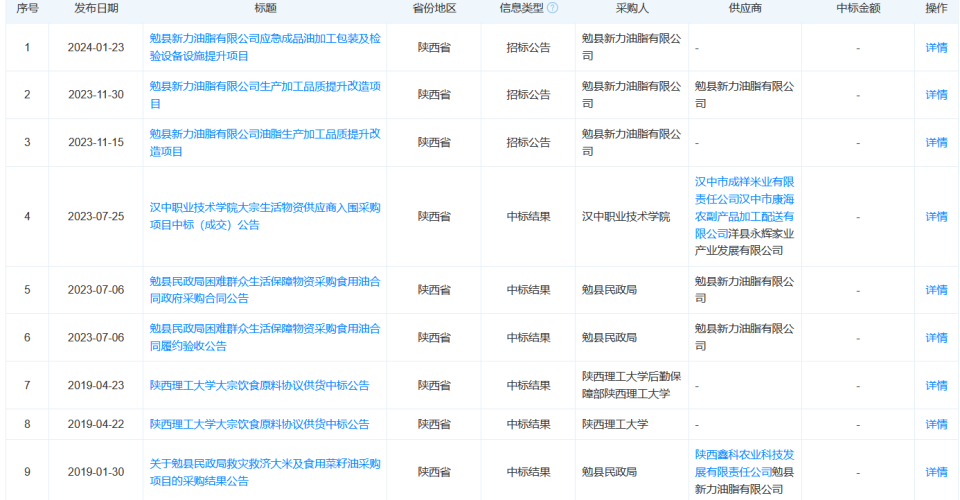Open title 应急成品油加工包装及检验设备设施提升项目
This screenshot has height=500, width=960.
point(265,47)
